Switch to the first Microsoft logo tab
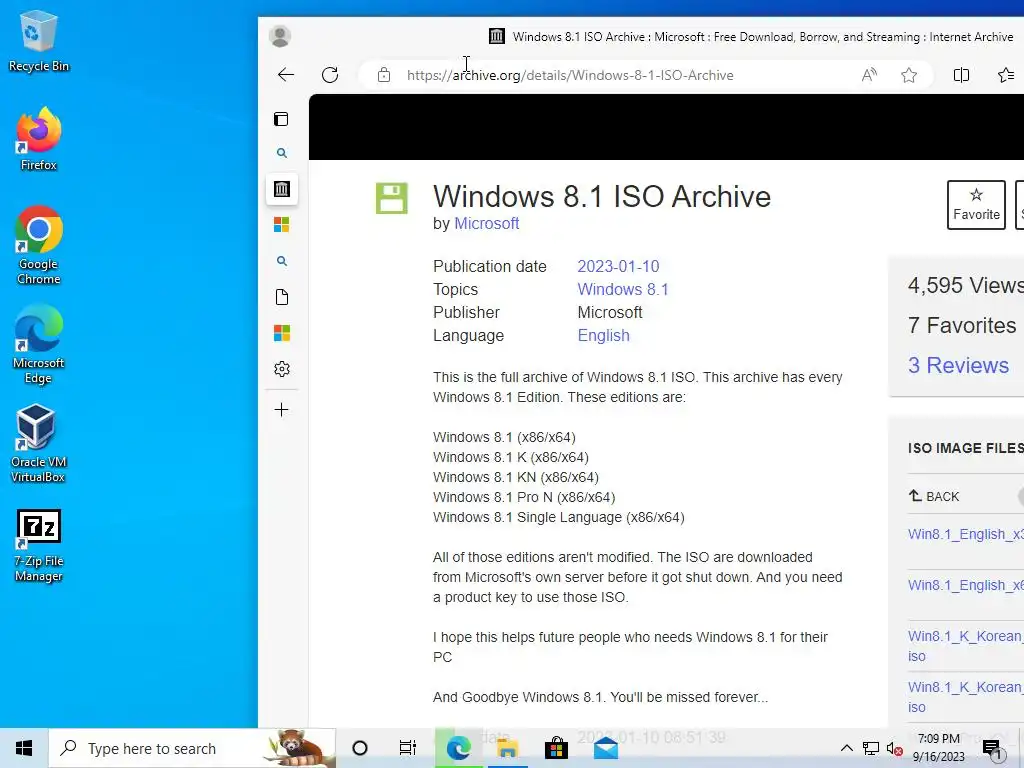Image resolution: width=1024 pixels, height=768 pixels. click(281, 225)
